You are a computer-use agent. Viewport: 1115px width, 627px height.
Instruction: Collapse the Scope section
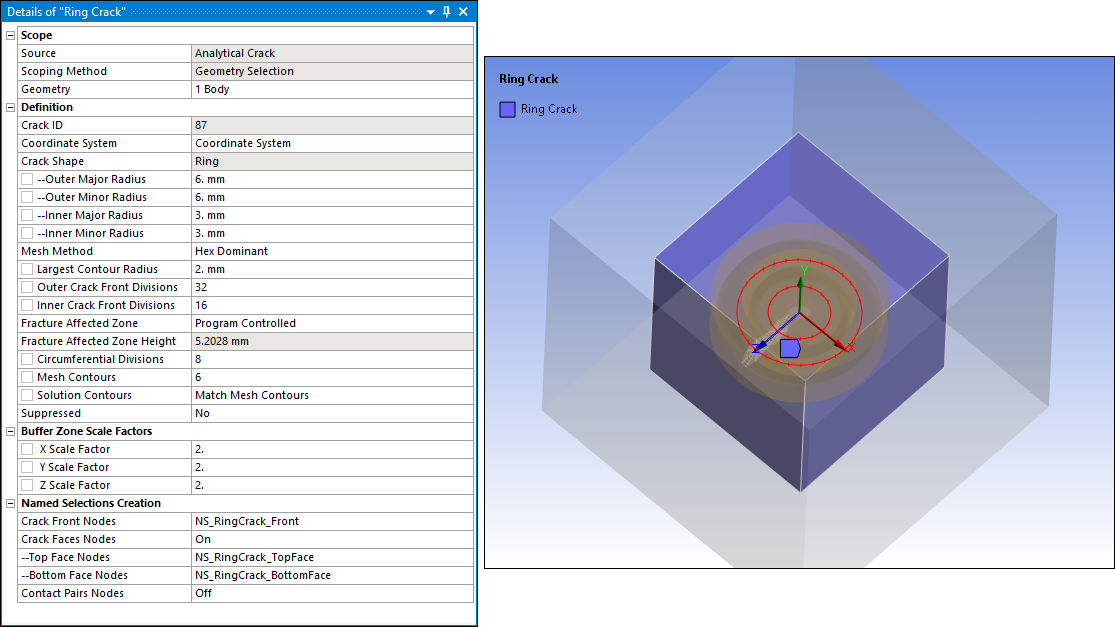(10, 35)
